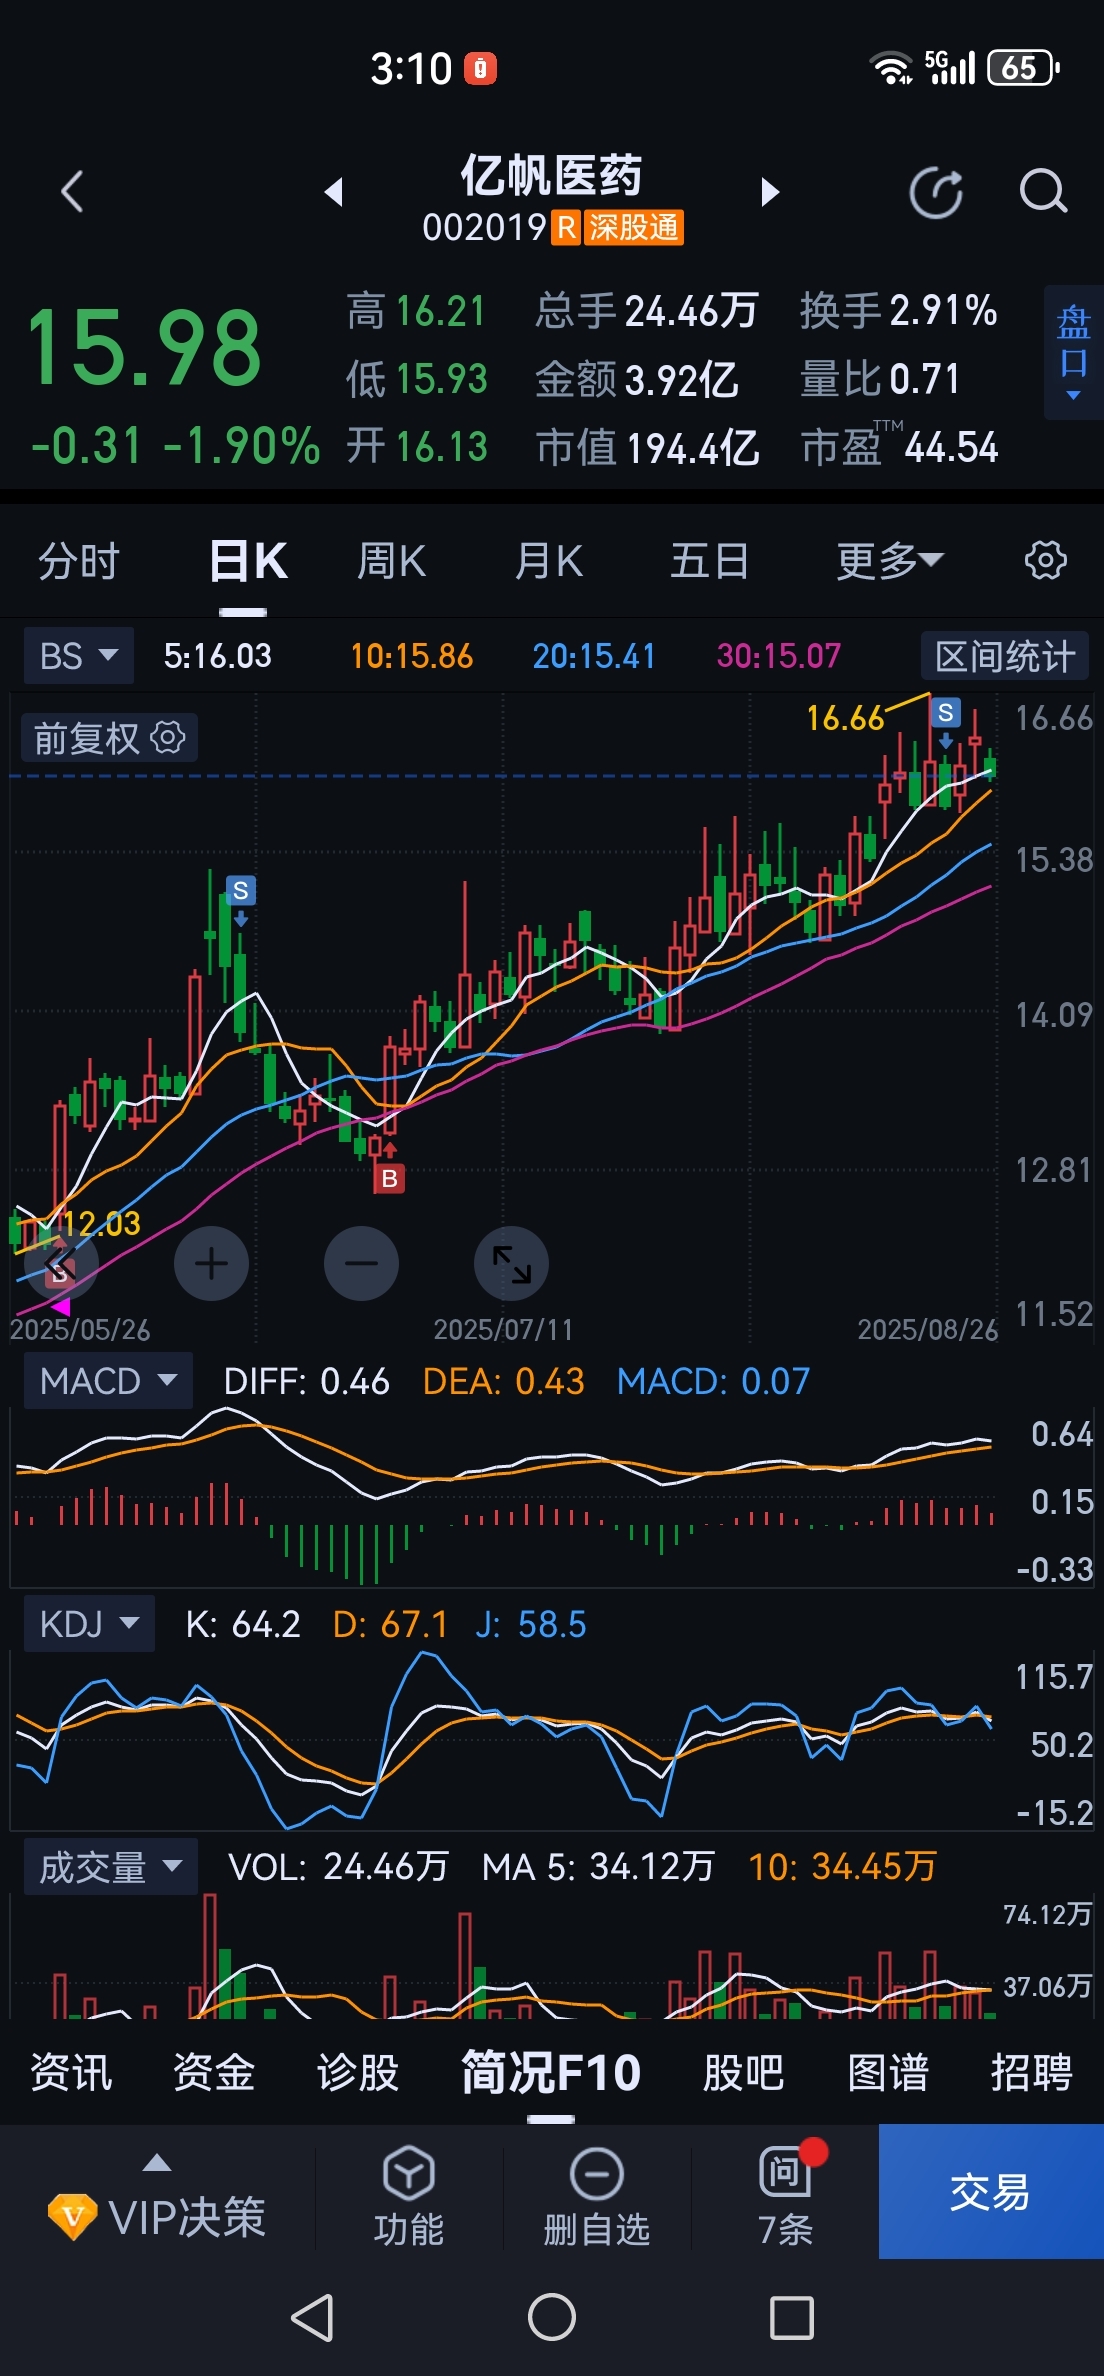Open the 资讯 news tab
This screenshot has width=1104, height=2376.
pos(71,2072)
